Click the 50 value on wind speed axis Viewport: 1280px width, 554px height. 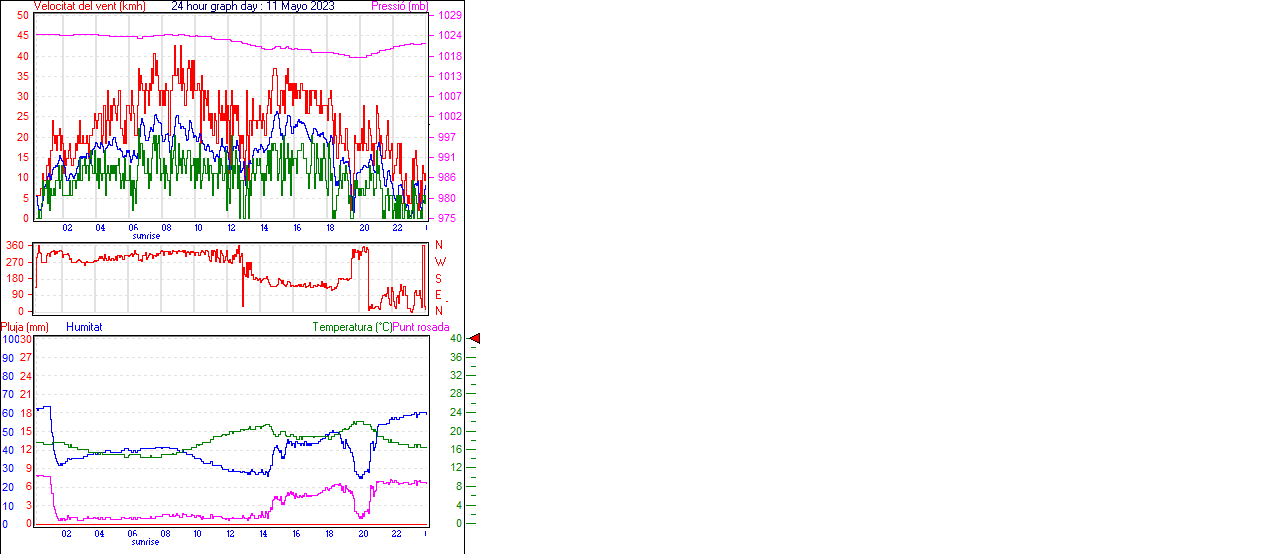(x=23, y=16)
